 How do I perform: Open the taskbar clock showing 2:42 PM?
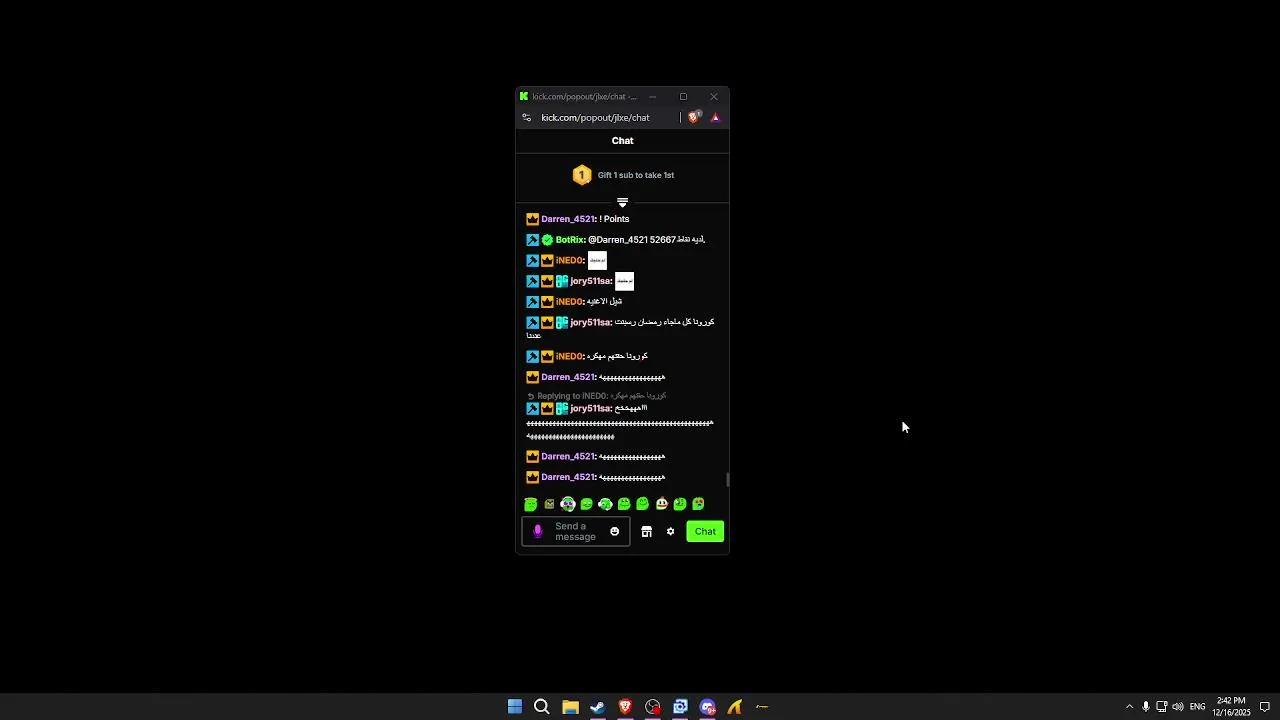(x=1231, y=707)
